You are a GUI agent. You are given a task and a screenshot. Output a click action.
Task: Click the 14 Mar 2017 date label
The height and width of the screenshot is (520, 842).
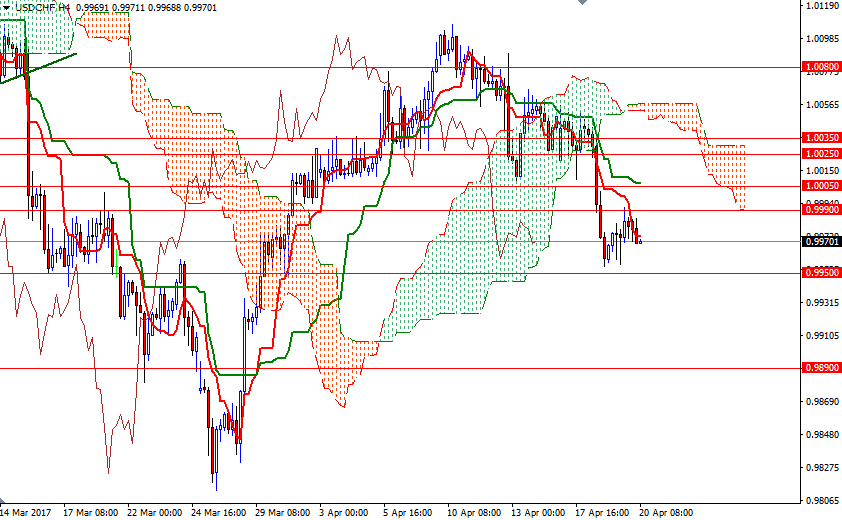click(24, 512)
